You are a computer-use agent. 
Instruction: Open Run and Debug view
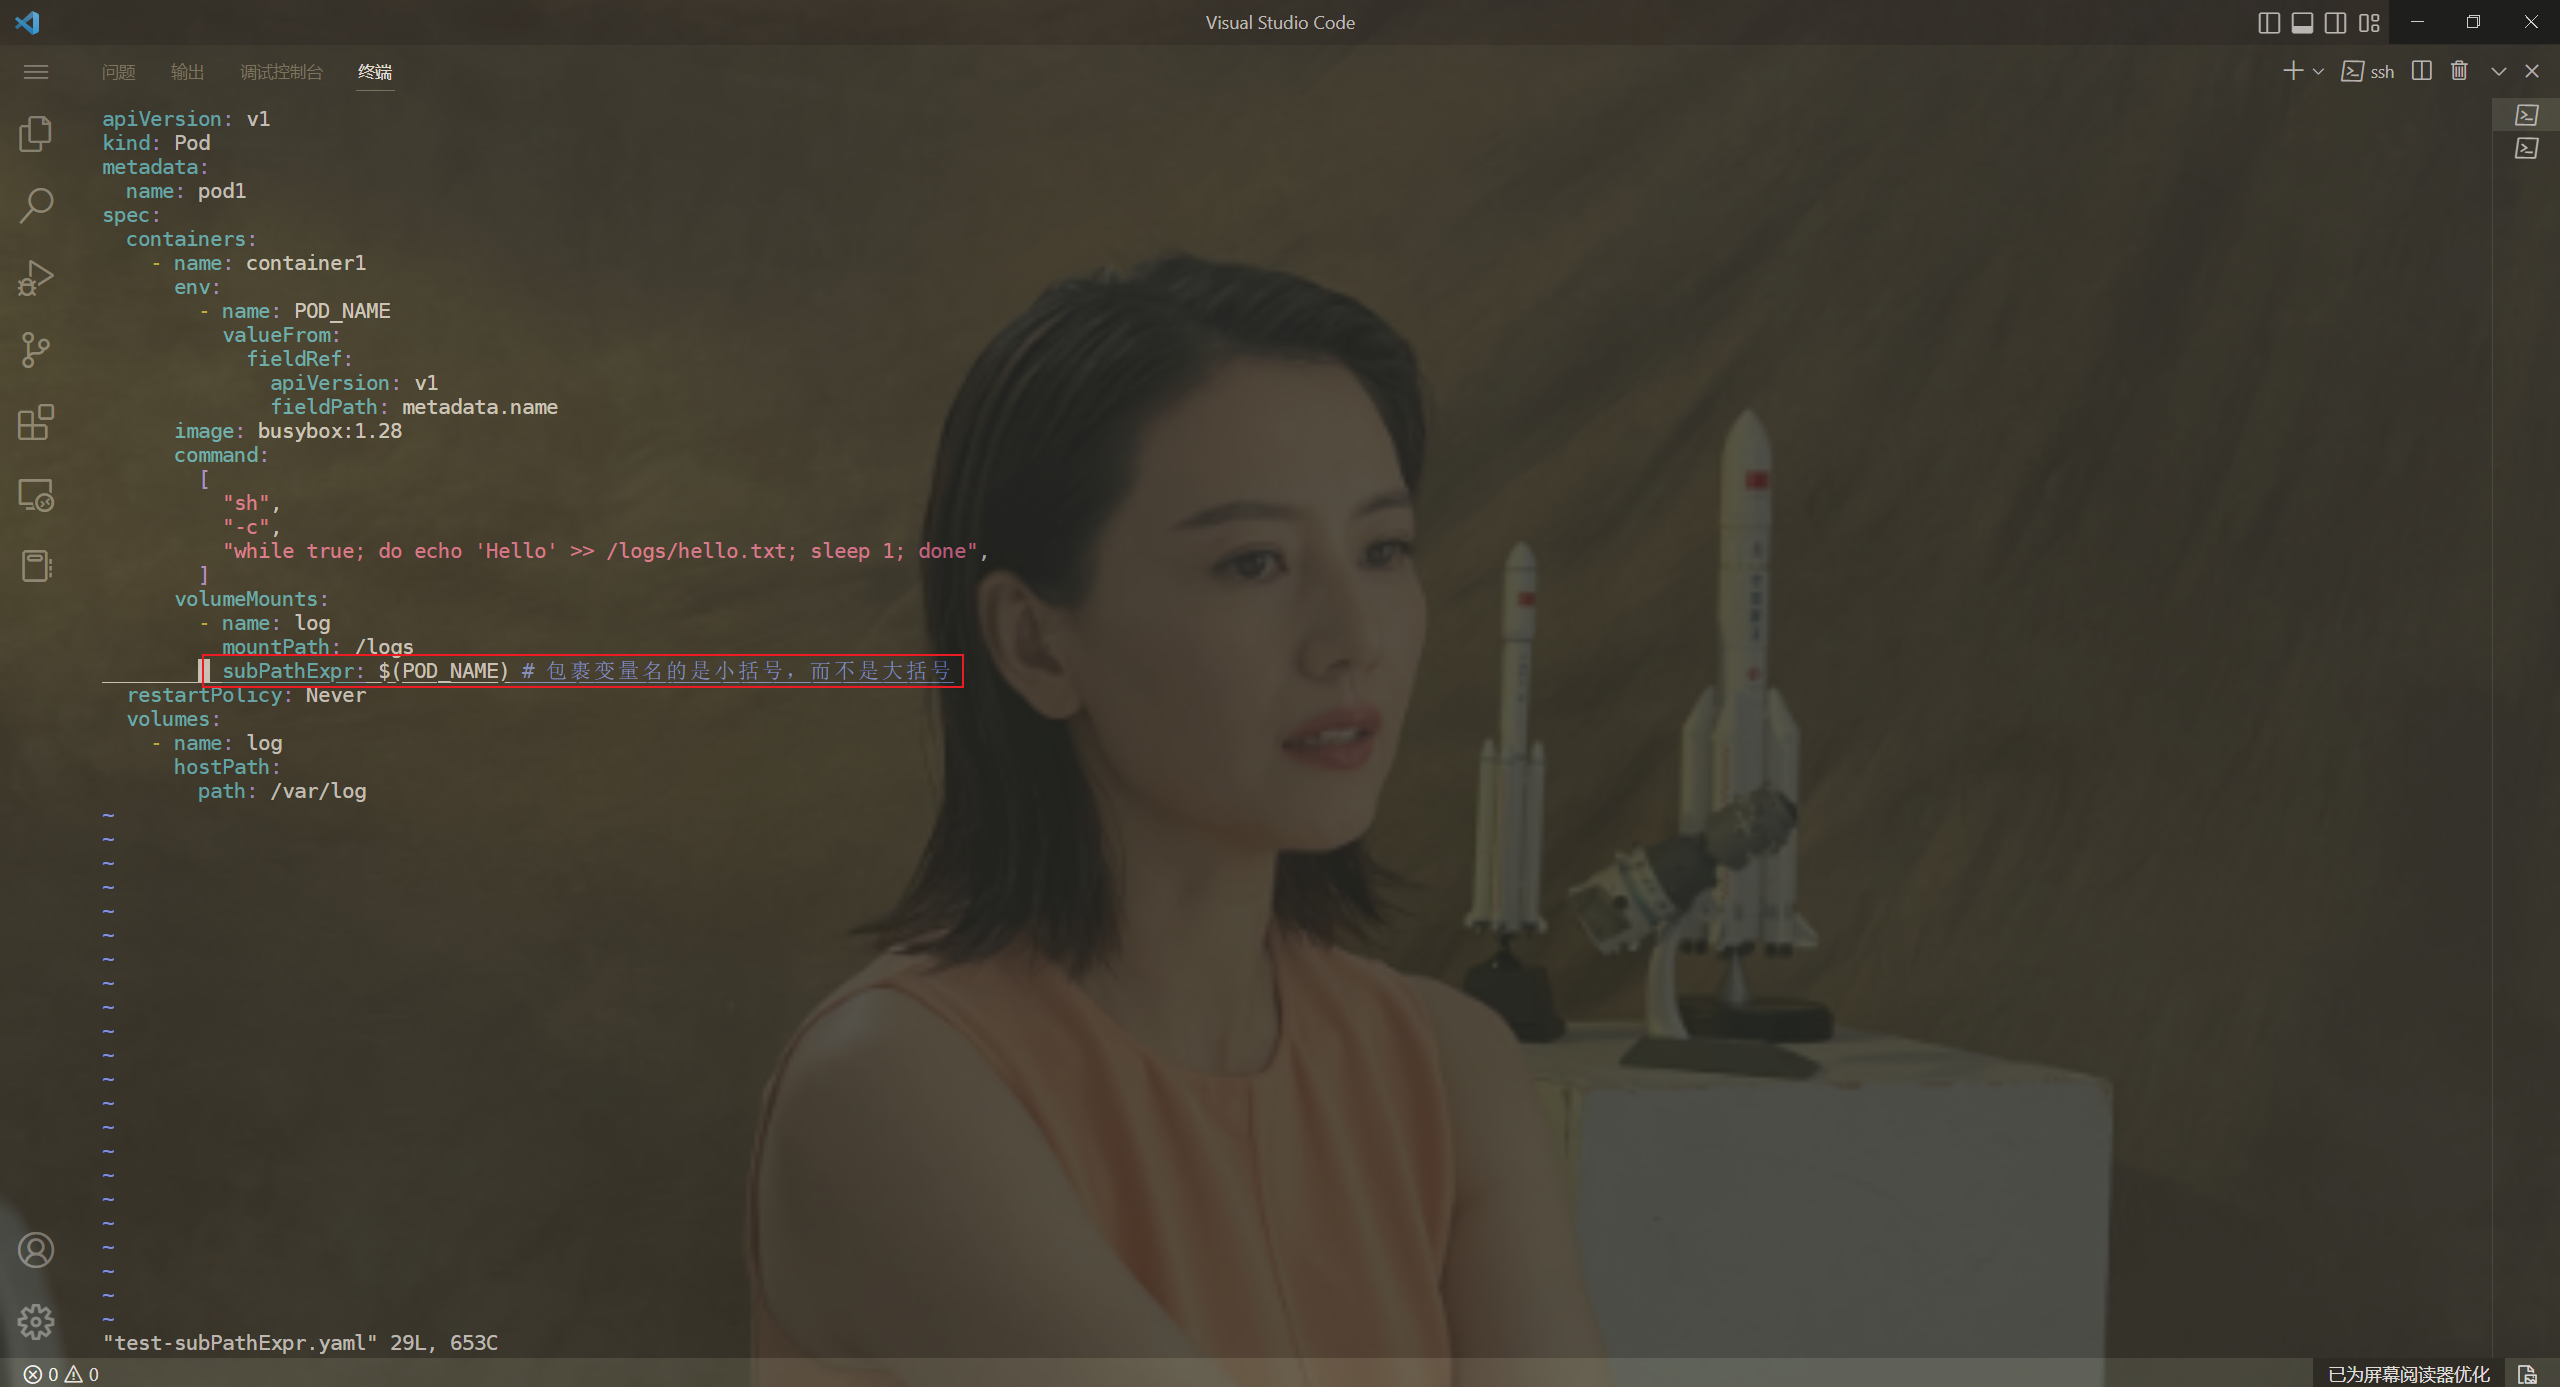point(36,278)
